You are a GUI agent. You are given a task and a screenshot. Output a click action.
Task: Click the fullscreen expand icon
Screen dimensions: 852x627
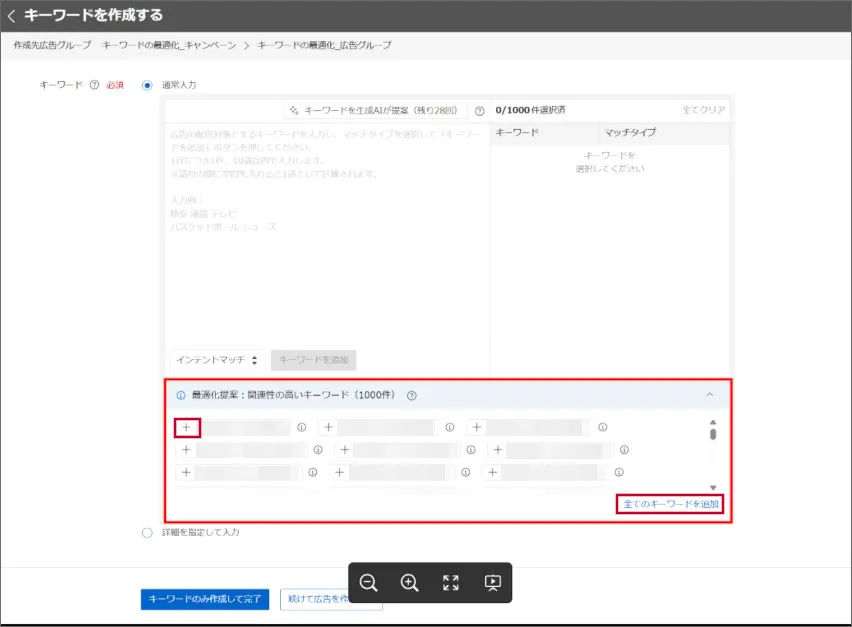[451, 583]
